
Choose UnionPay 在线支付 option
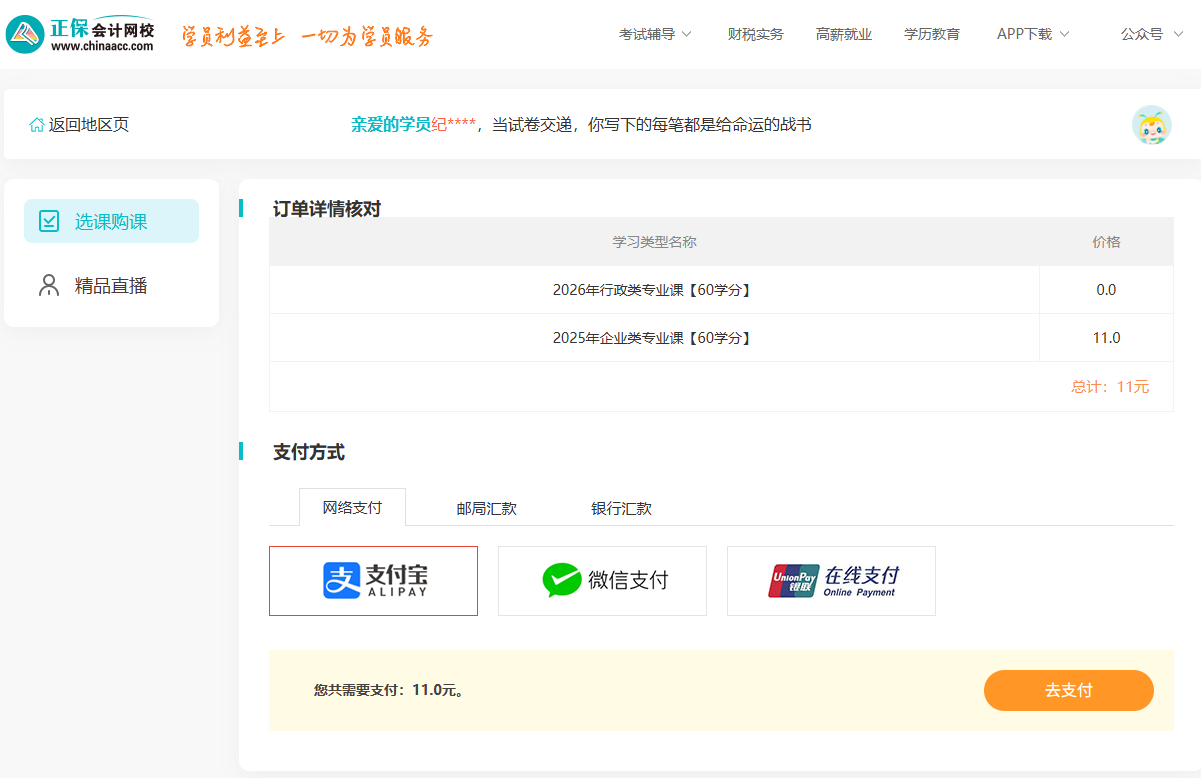pos(831,581)
